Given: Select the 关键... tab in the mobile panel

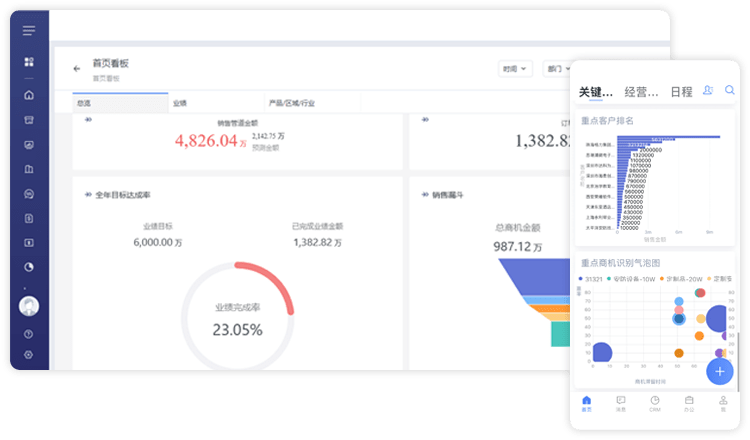Looking at the screenshot, I should point(596,91).
